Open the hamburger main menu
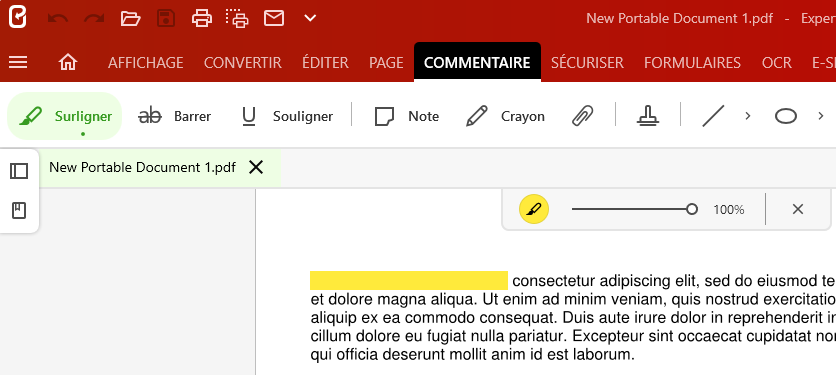836x375 pixels. pyautogui.click(x=18, y=62)
